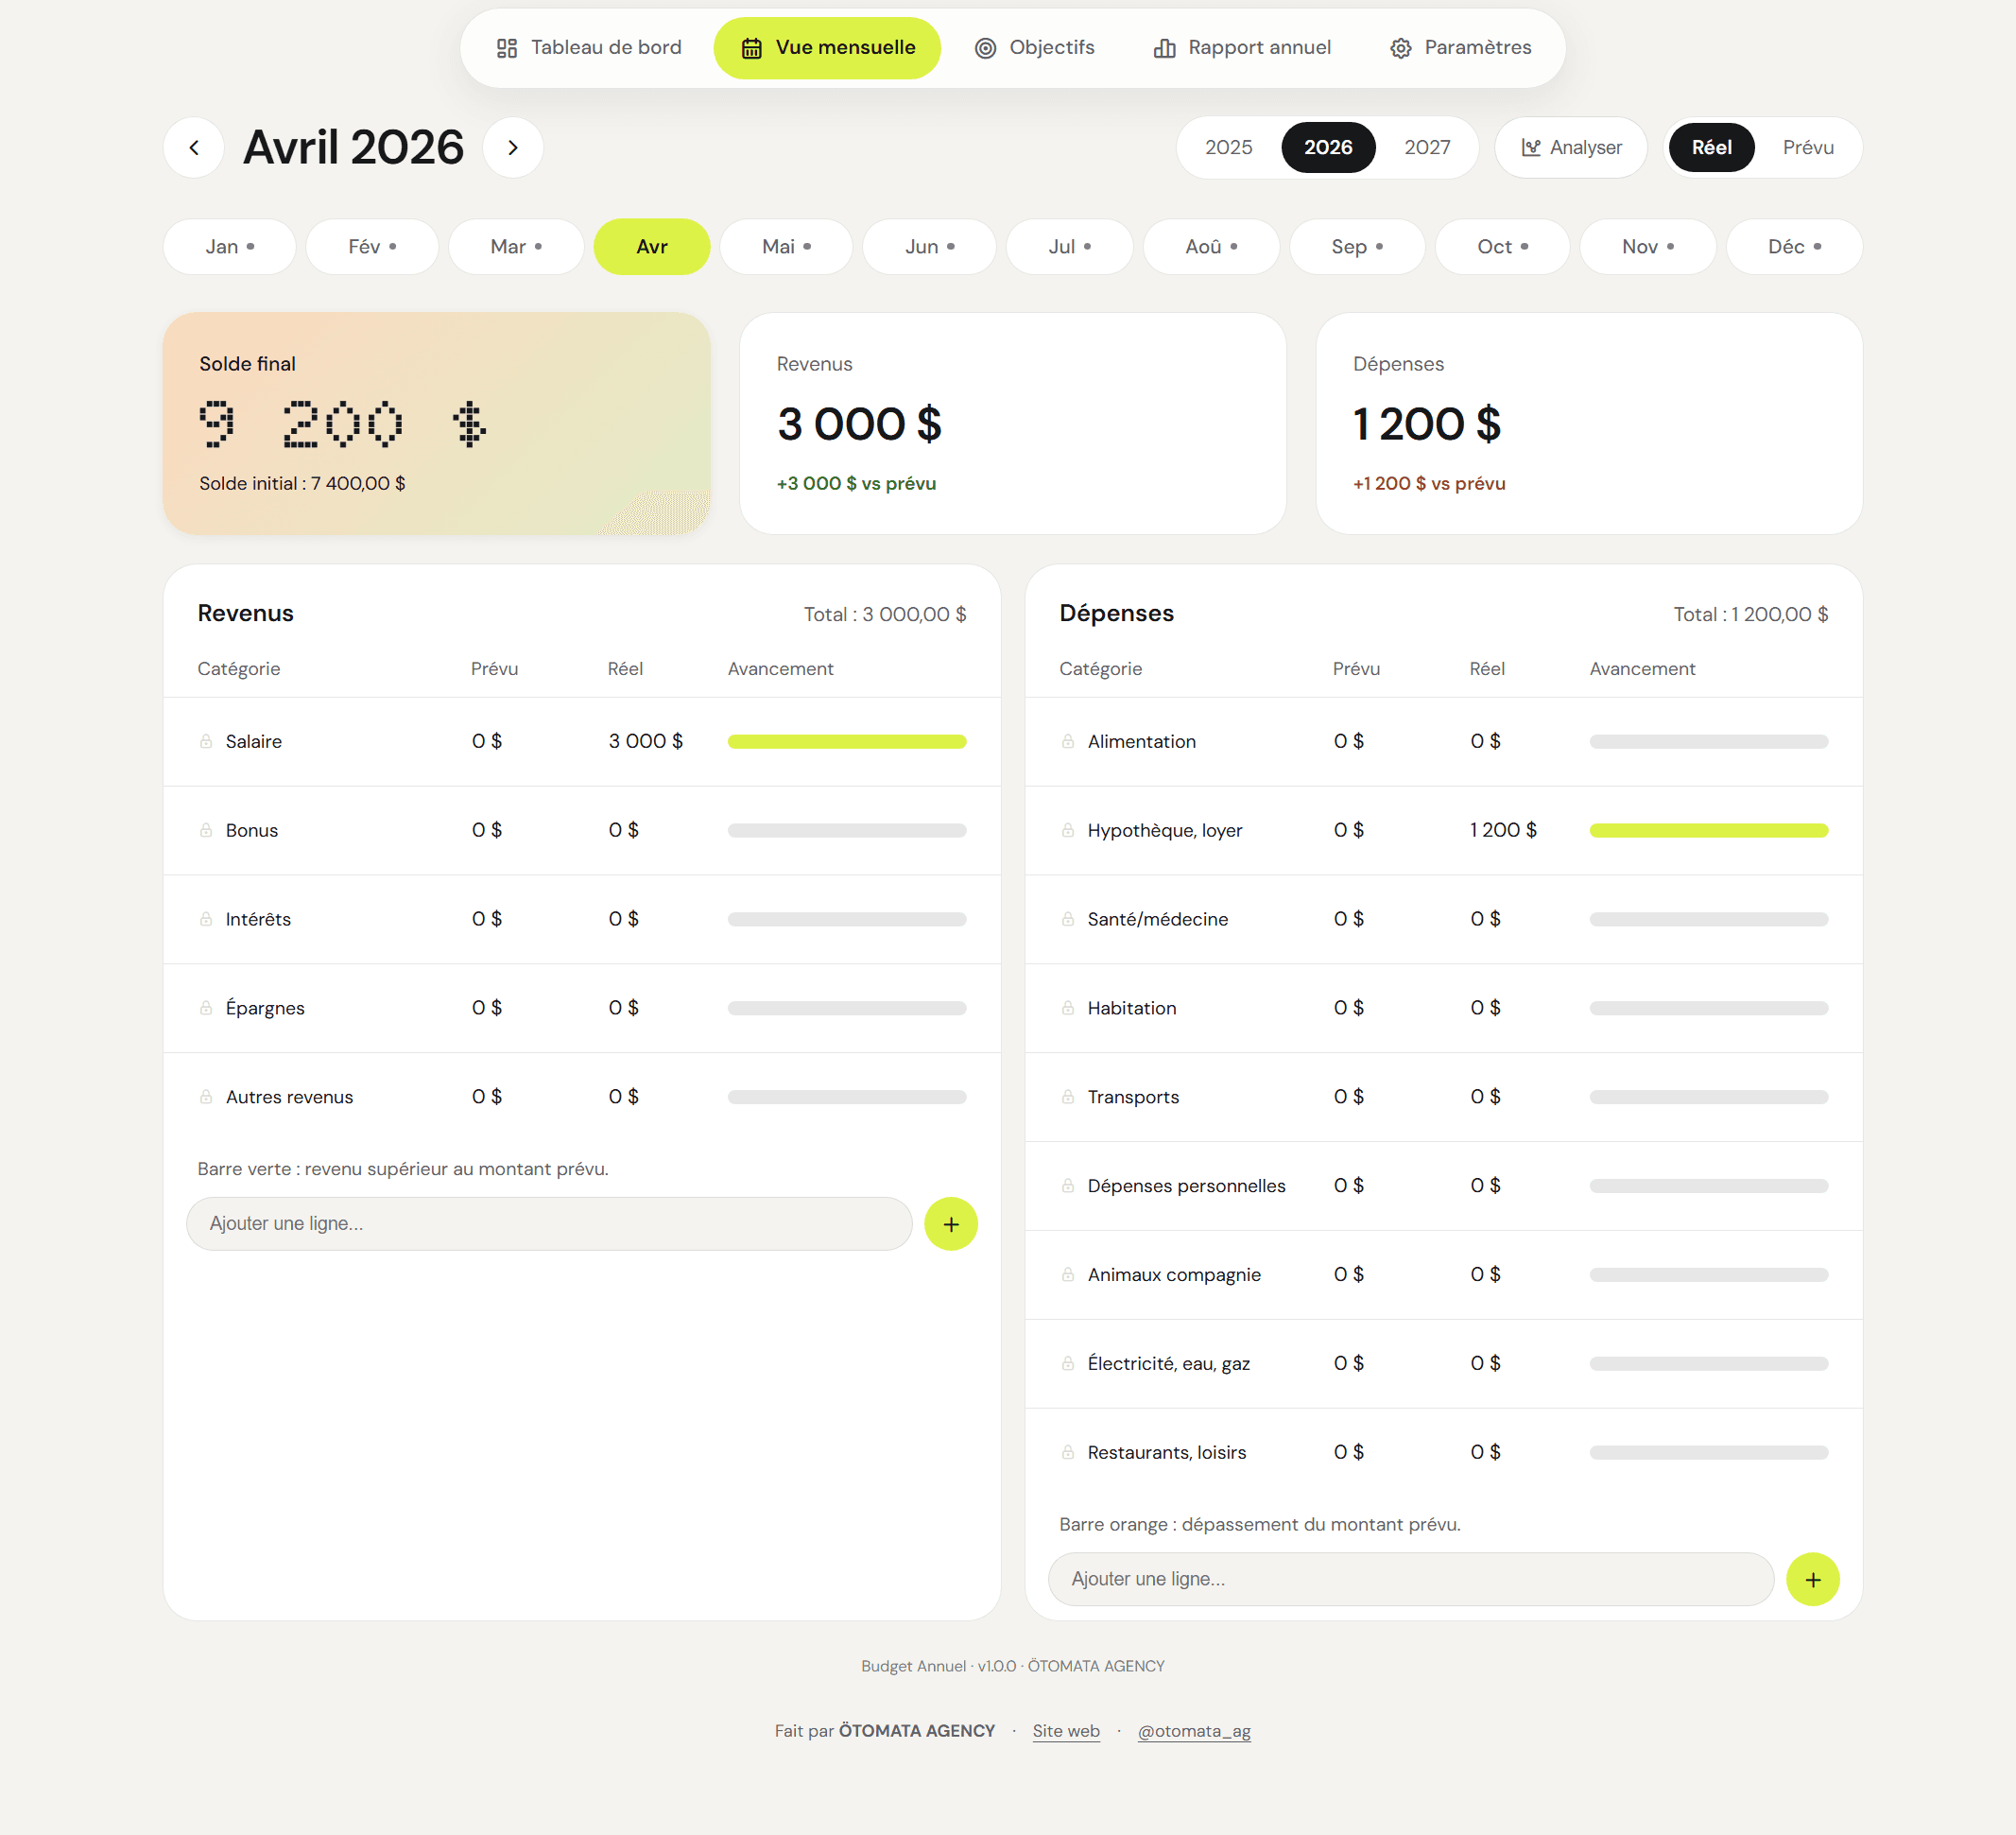This screenshot has height=1835, width=2016.
Task: Click Salaire Réel value 3 000 $
Action: click(x=646, y=741)
